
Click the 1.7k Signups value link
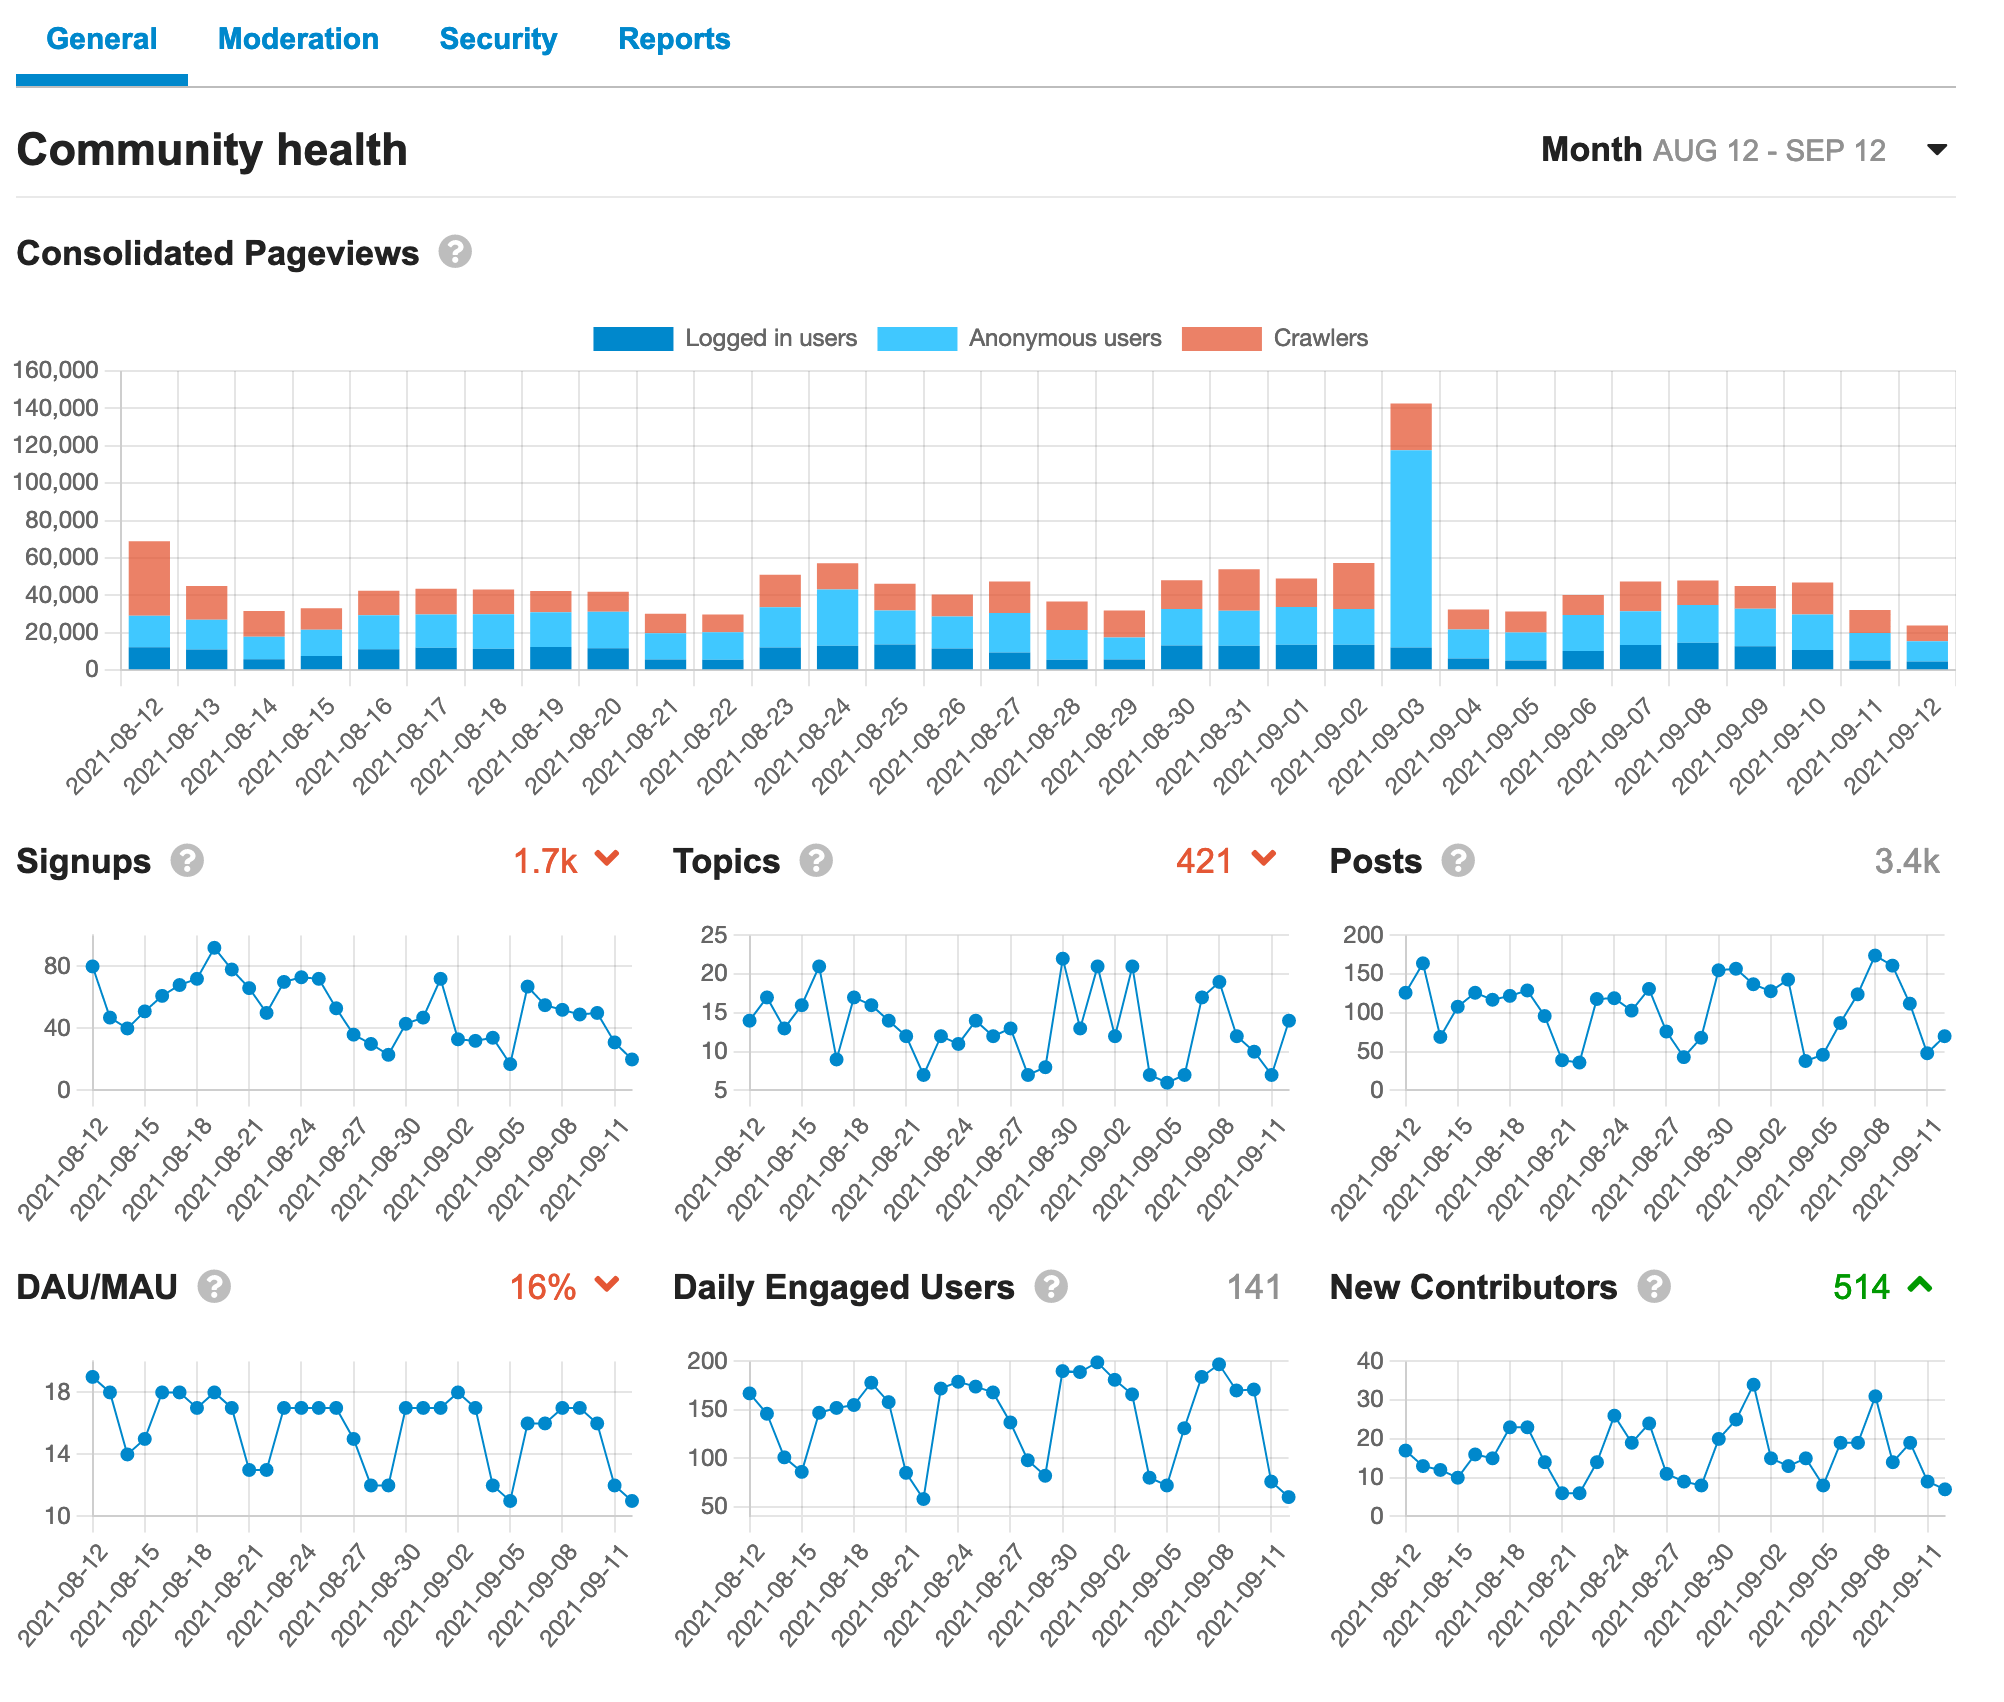pos(546,860)
